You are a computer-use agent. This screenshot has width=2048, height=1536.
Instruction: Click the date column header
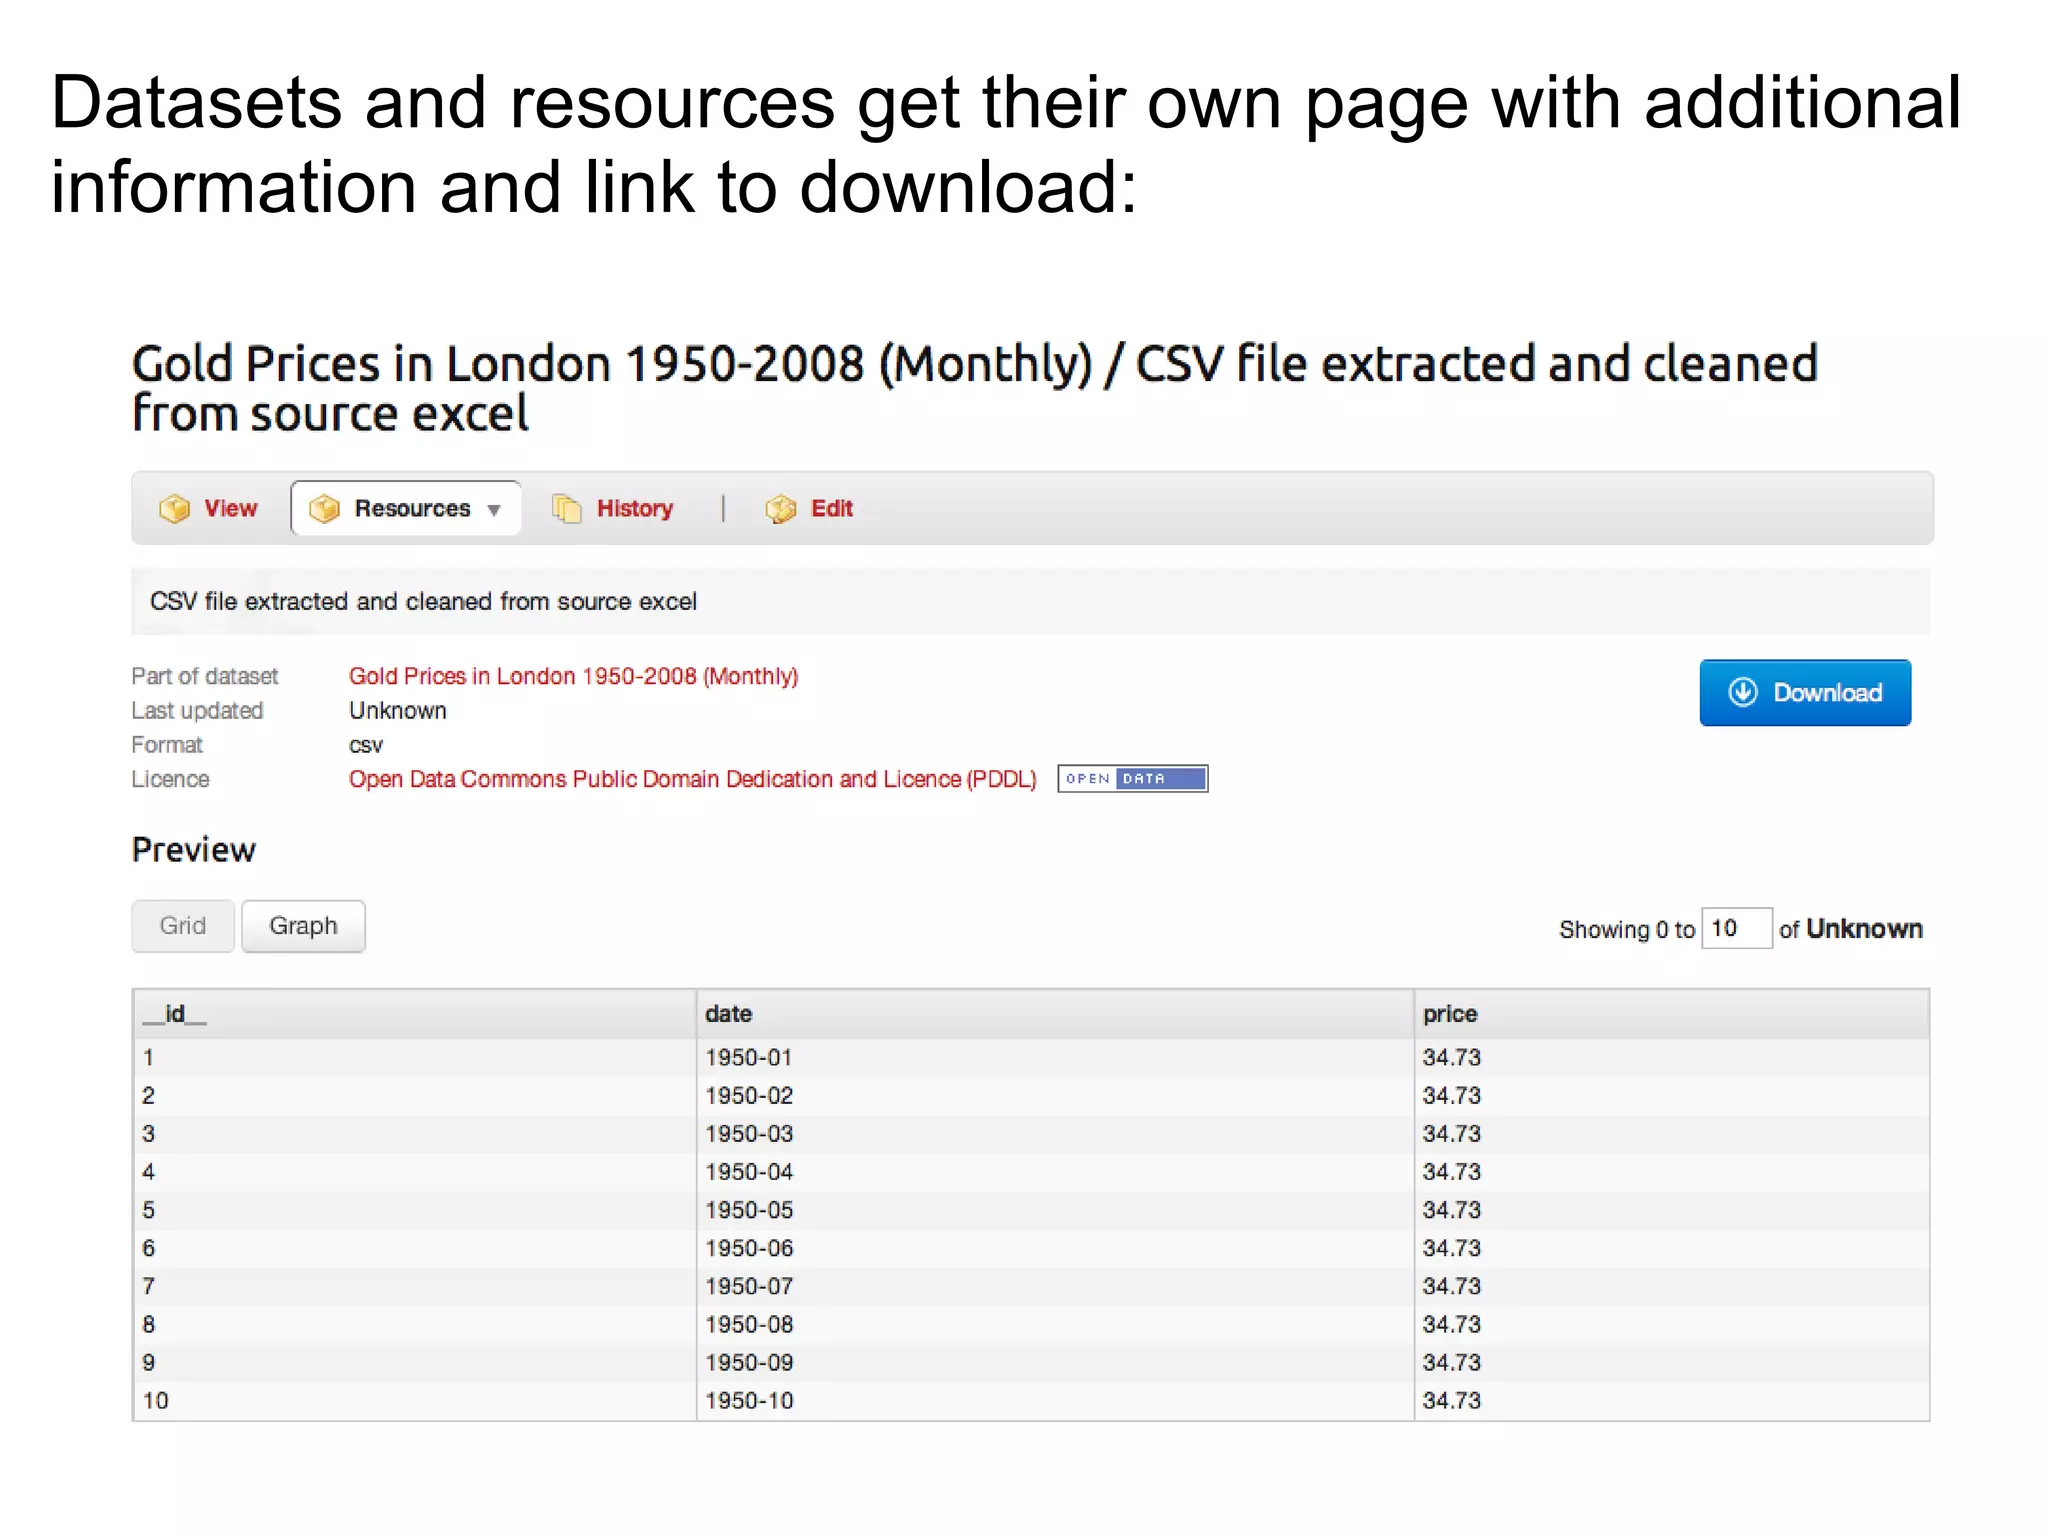(x=728, y=1014)
